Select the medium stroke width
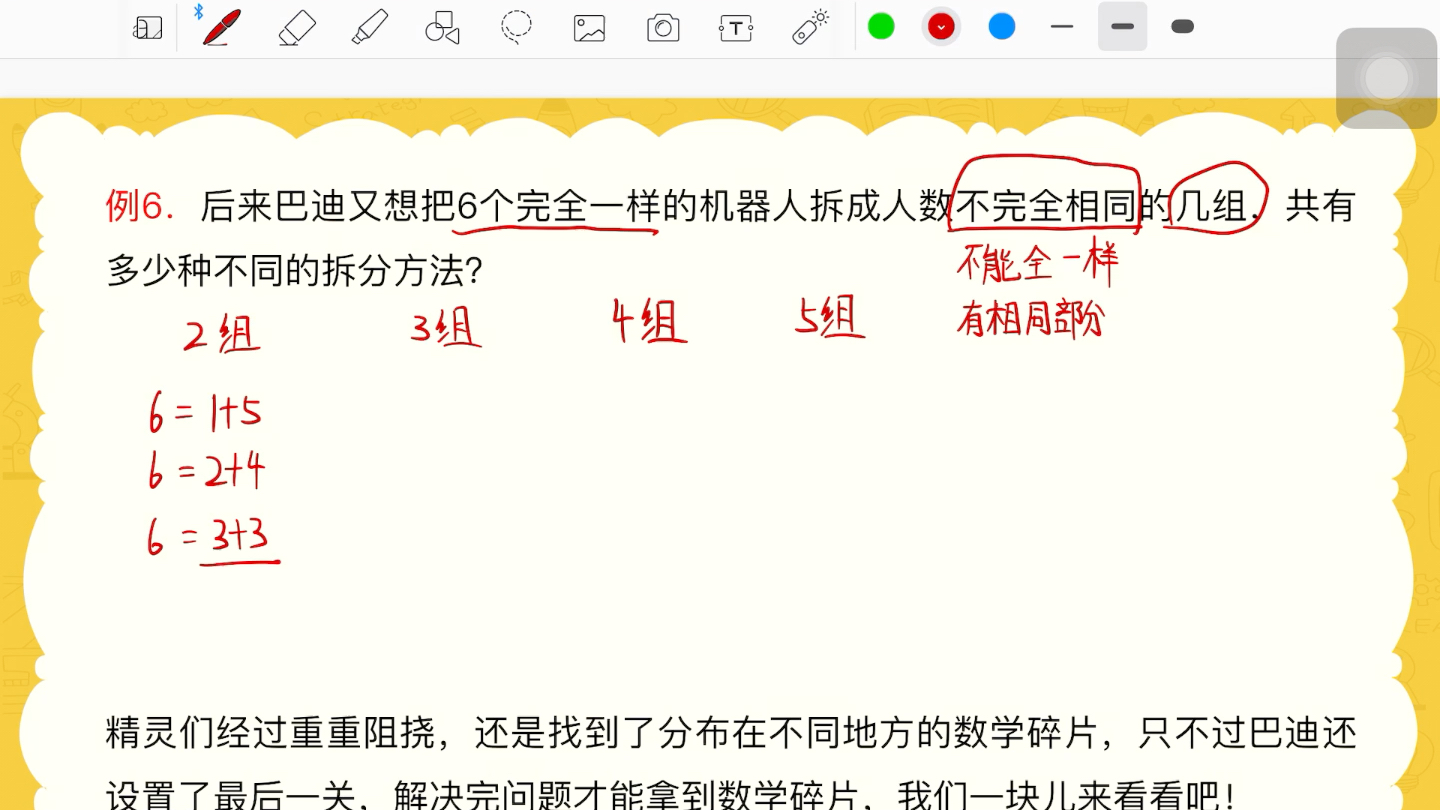This screenshot has width=1440, height=810. pos(1122,27)
